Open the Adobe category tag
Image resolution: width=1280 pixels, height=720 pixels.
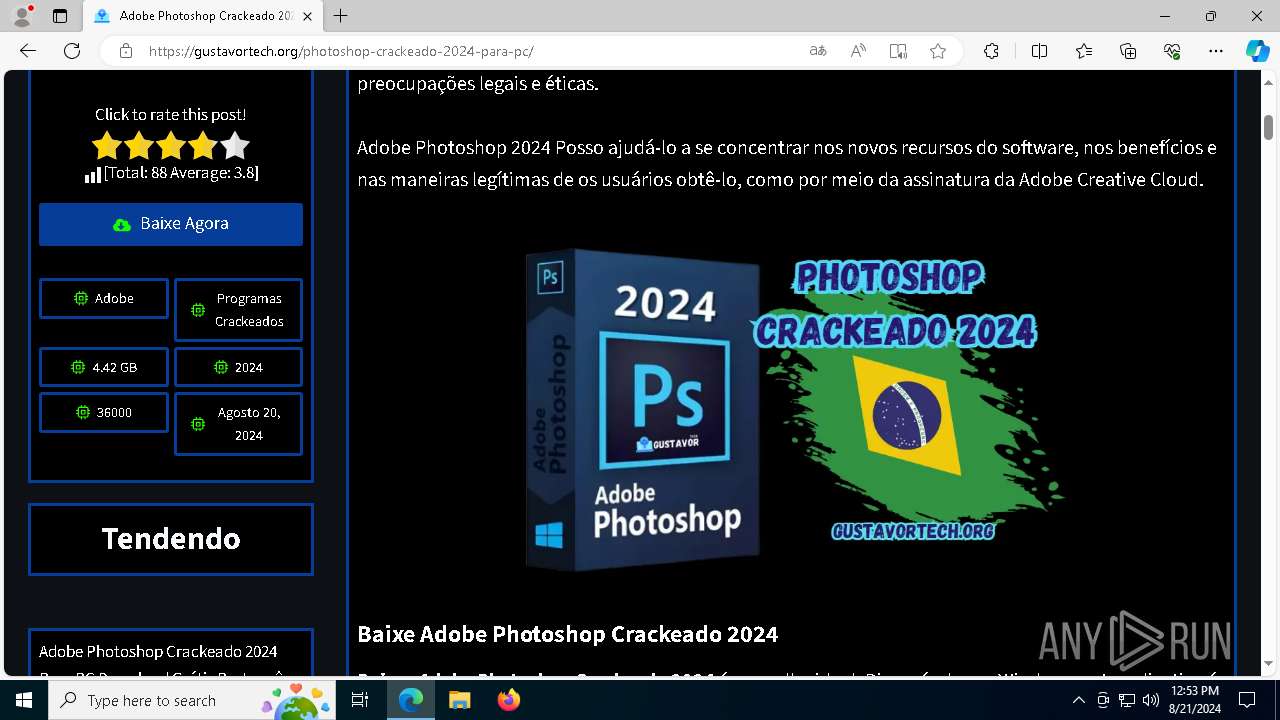tap(104, 298)
